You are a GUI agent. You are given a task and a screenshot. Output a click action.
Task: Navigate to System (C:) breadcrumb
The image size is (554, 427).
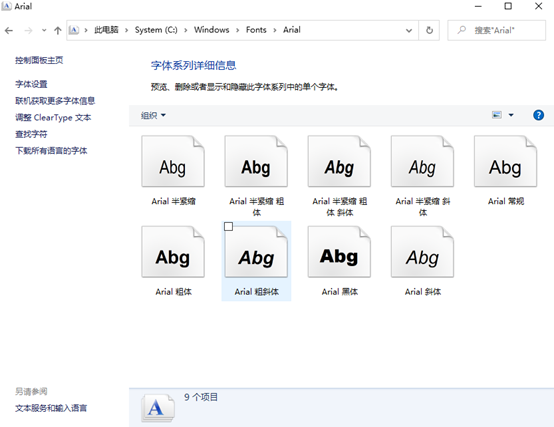156,30
